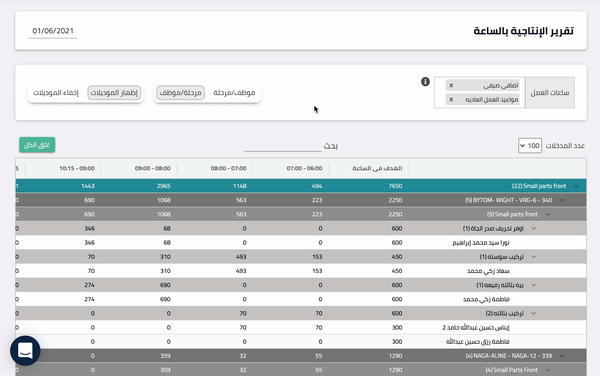Click the الهدف فى الساعة column header
This screenshot has height=376, width=600.
click(377, 168)
